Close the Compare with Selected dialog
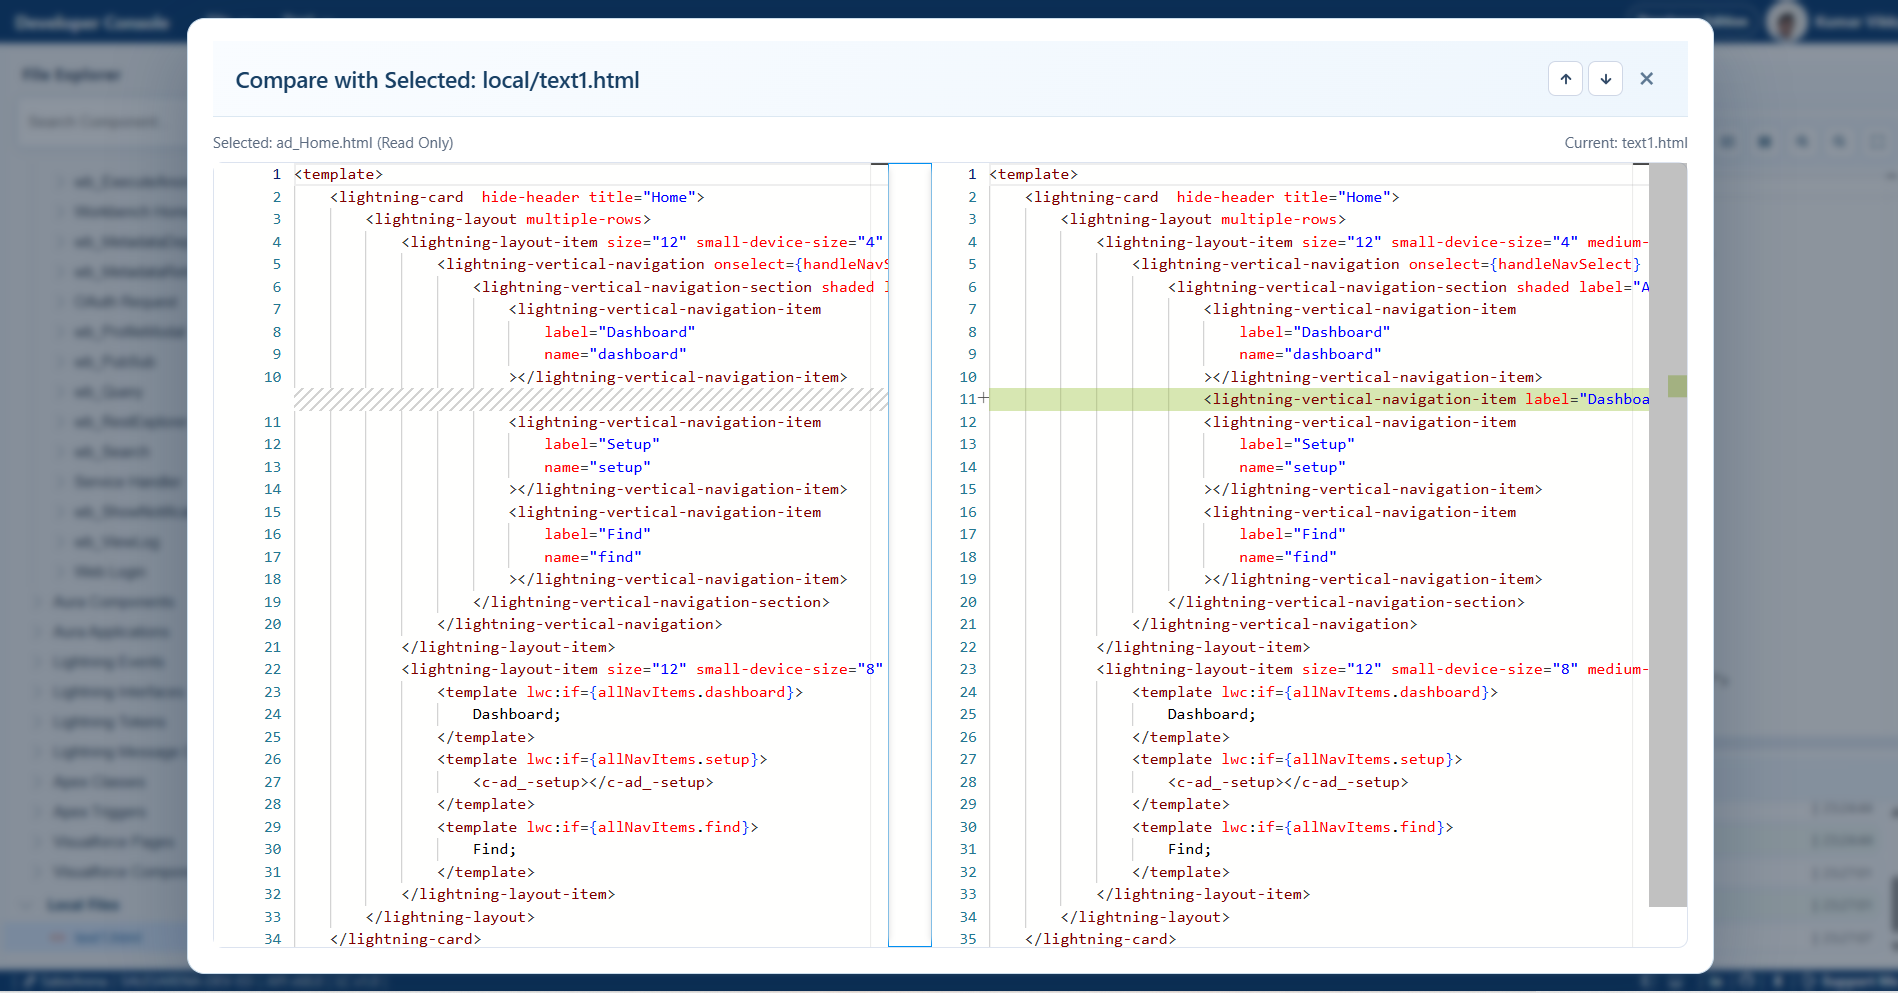Screen dimensions: 1898x993 pyautogui.click(x=1646, y=79)
